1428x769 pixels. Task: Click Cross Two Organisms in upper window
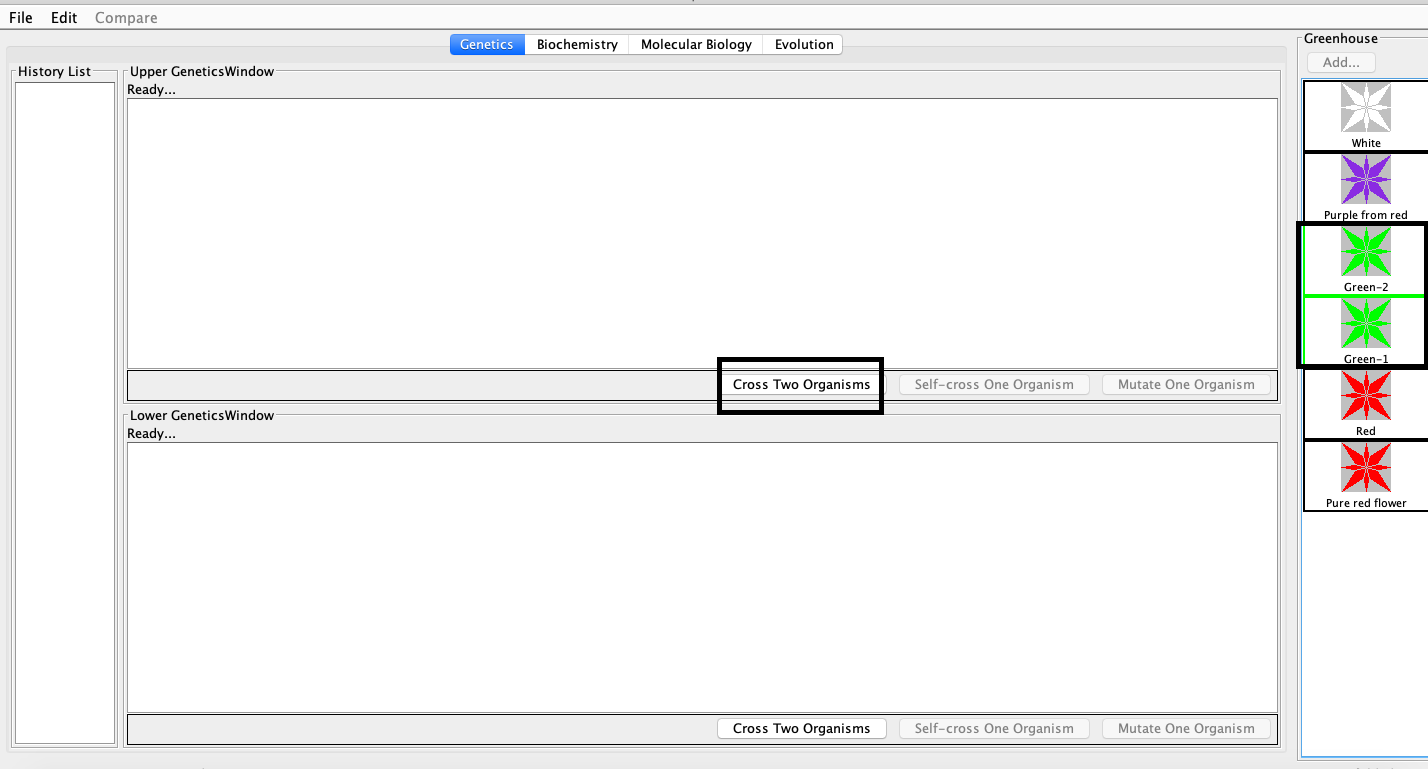[801, 384]
